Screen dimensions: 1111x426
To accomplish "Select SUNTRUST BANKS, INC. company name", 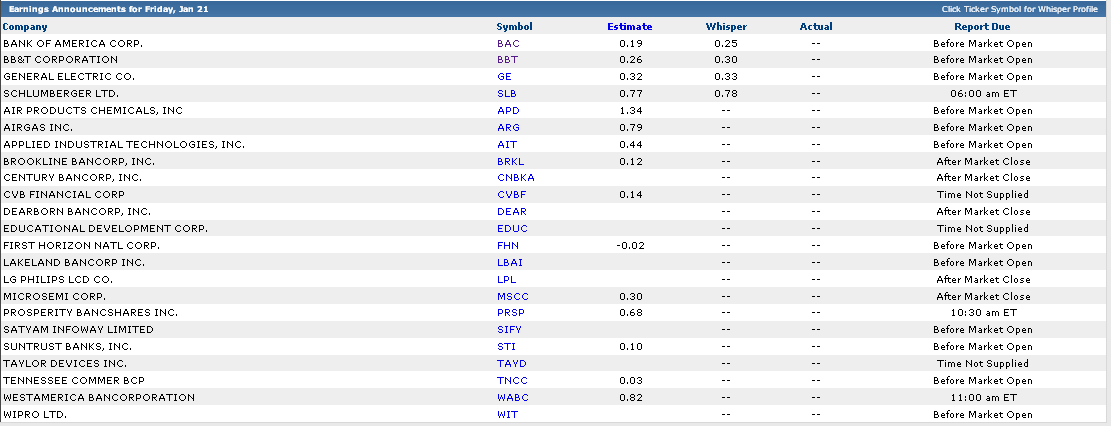I will (67, 347).
